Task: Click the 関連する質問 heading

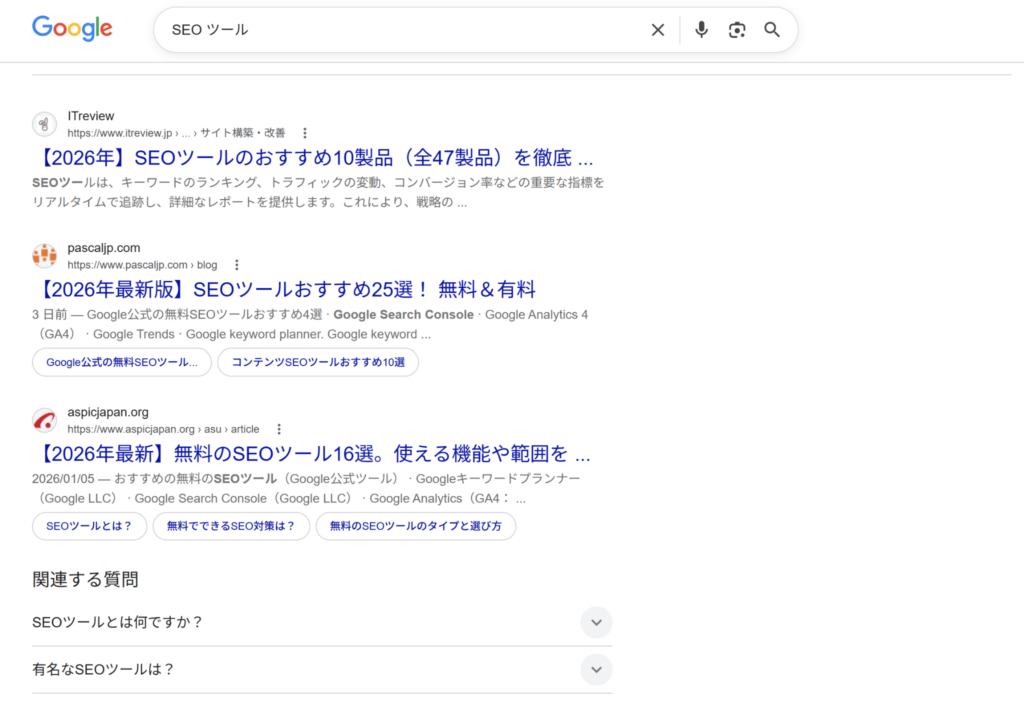Action: pos(85,579)
